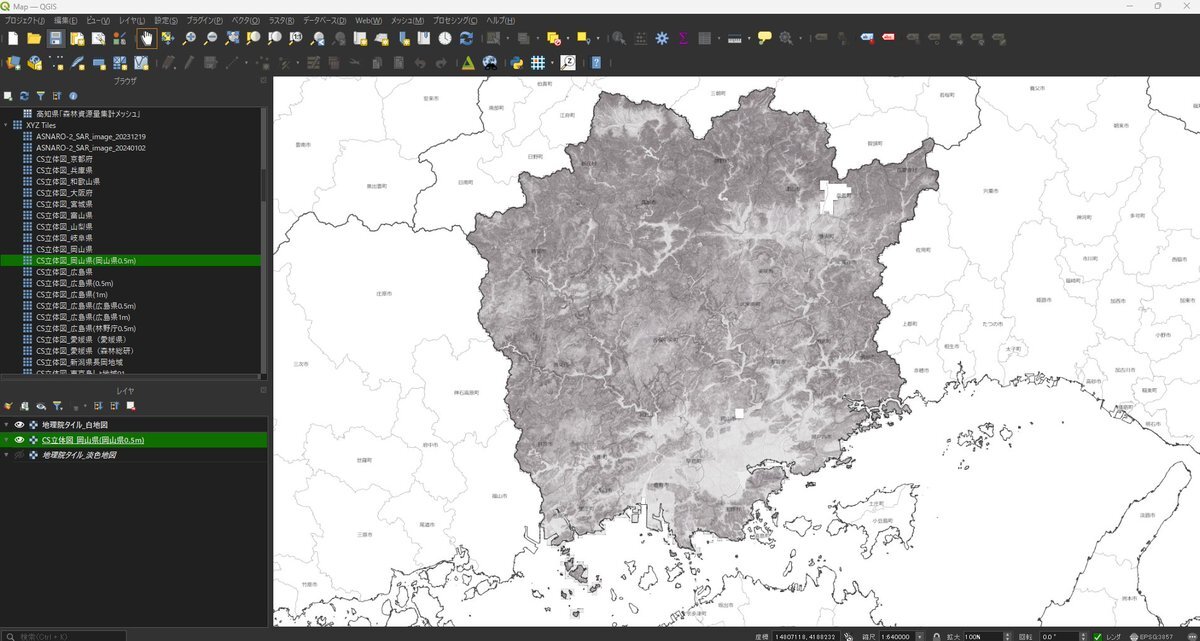Click the Zoom Out magnifier tool
The height and width of the screenshot is (641, 1200).
(210, 38)
